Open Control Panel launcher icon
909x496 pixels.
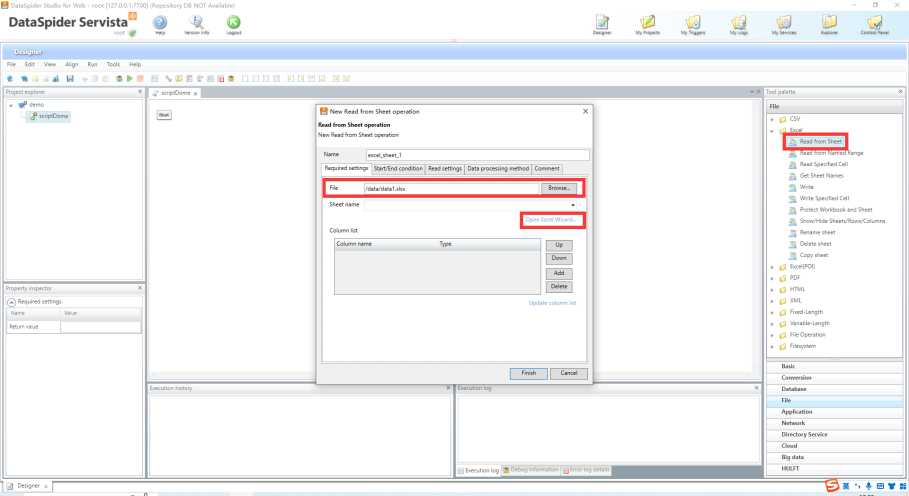pos(875,24)
